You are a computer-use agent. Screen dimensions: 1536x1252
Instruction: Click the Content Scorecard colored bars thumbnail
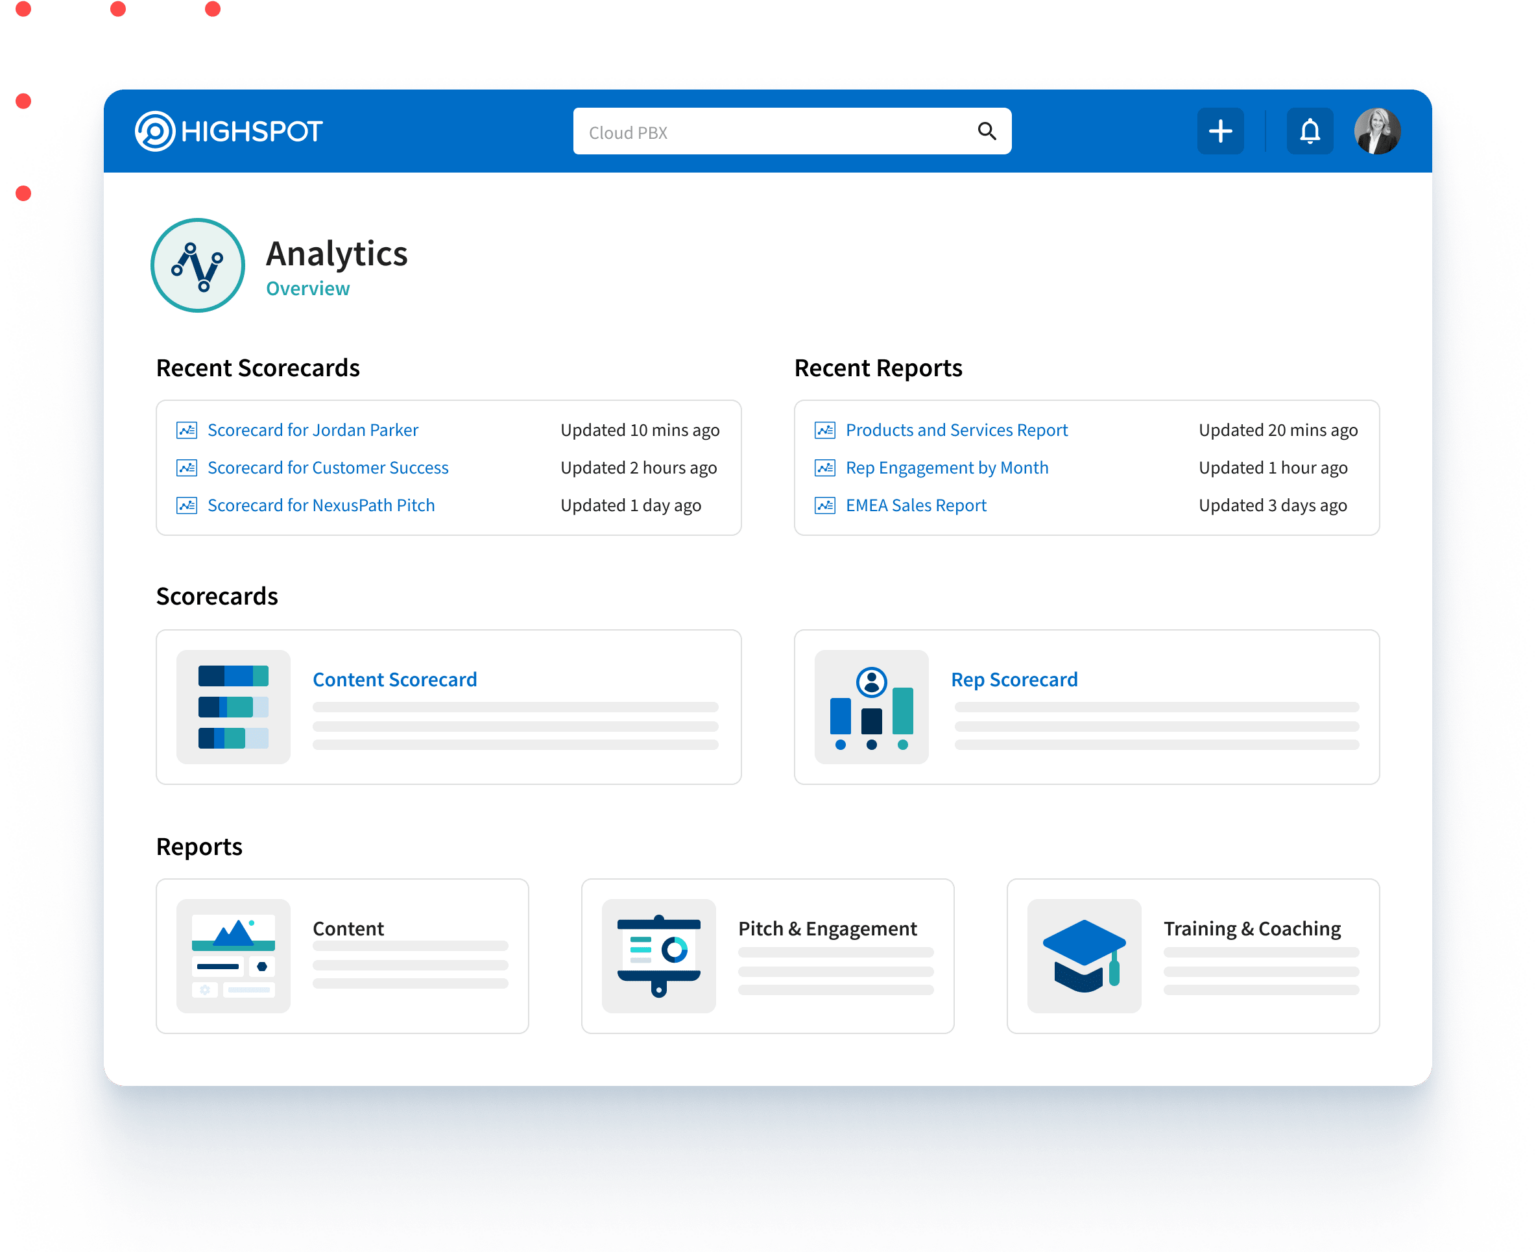pos(233,707)
